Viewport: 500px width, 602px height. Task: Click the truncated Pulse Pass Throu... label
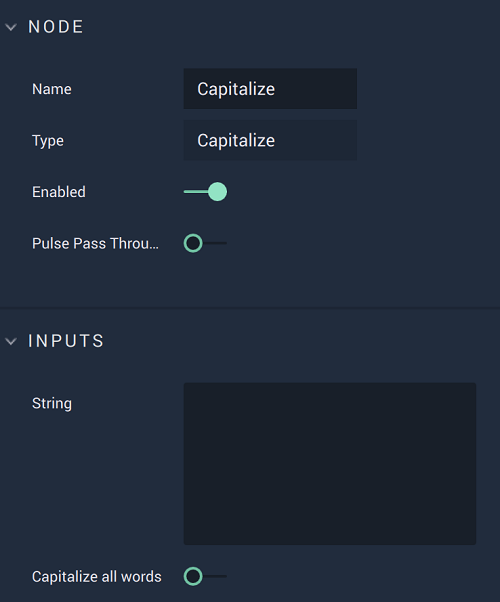[95, 243]
